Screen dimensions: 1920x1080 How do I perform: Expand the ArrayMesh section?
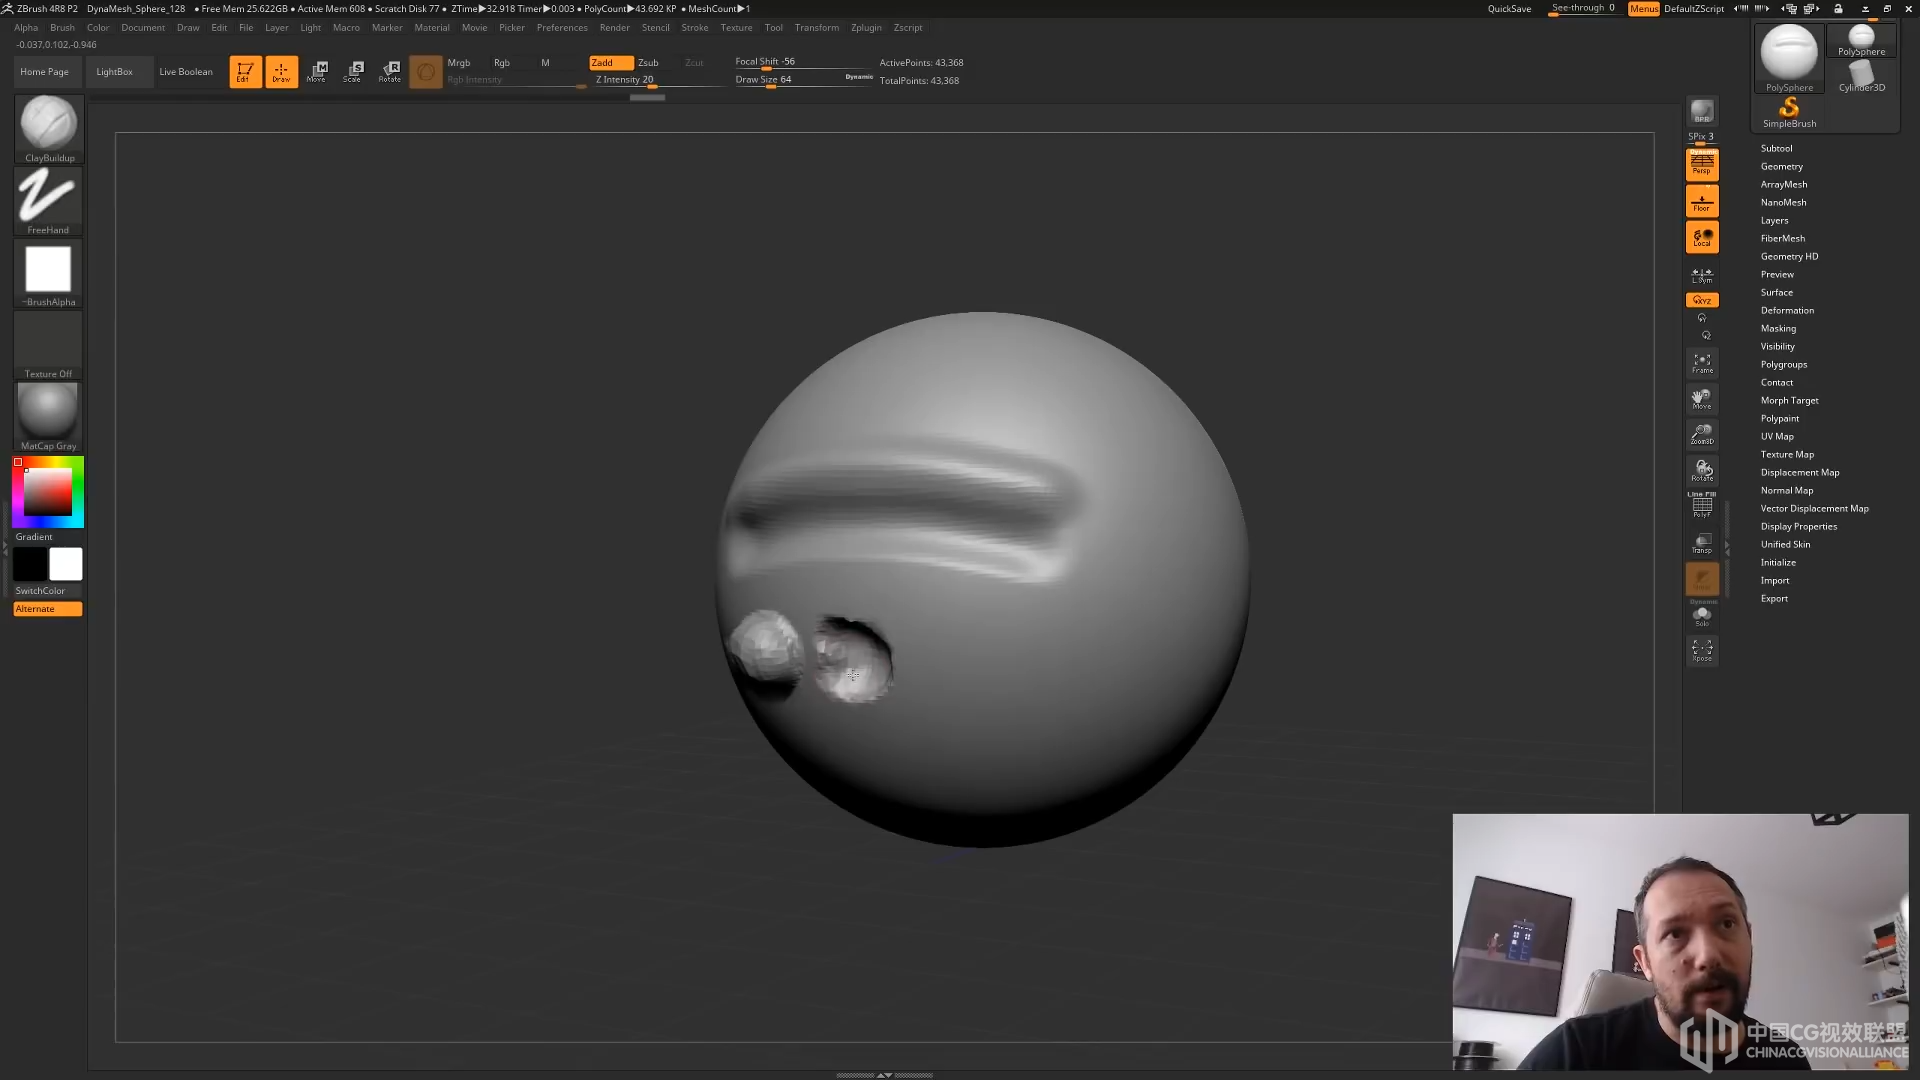[1783, 184]
